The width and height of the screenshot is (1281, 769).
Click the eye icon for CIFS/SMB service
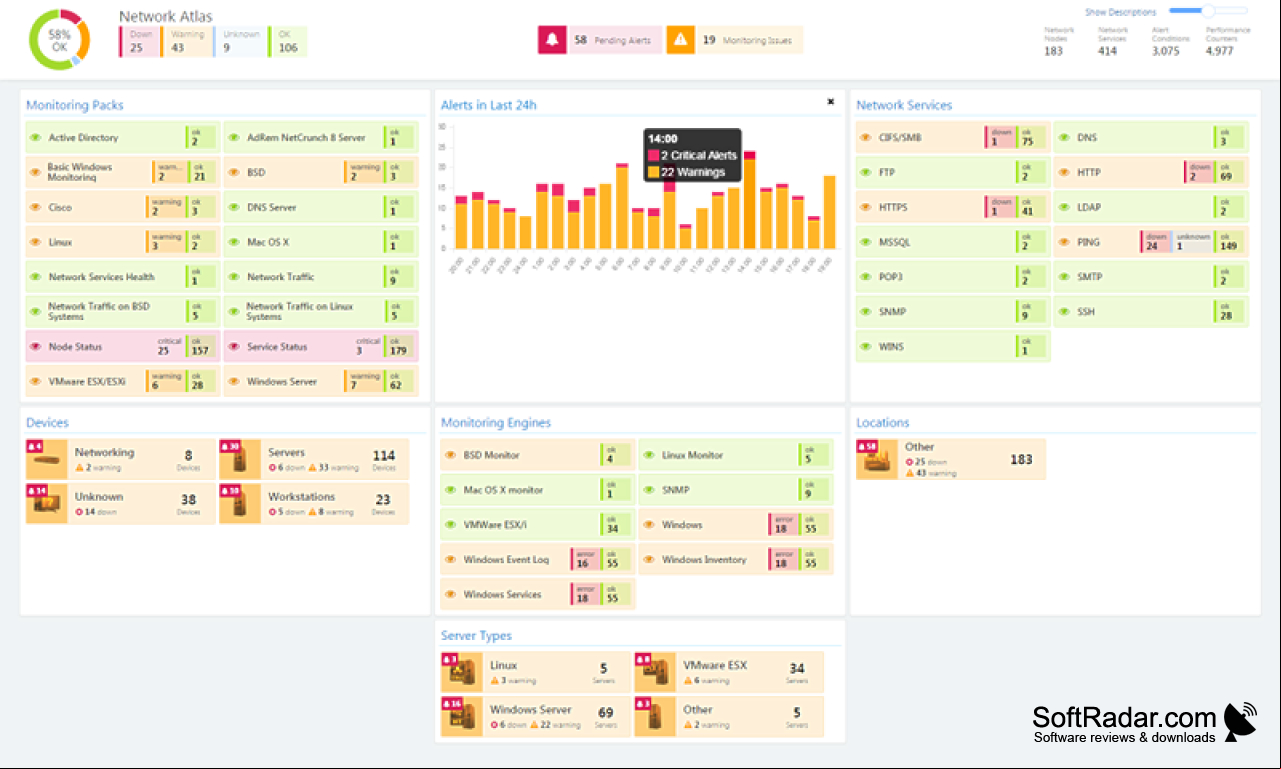(x=865, y=138)
